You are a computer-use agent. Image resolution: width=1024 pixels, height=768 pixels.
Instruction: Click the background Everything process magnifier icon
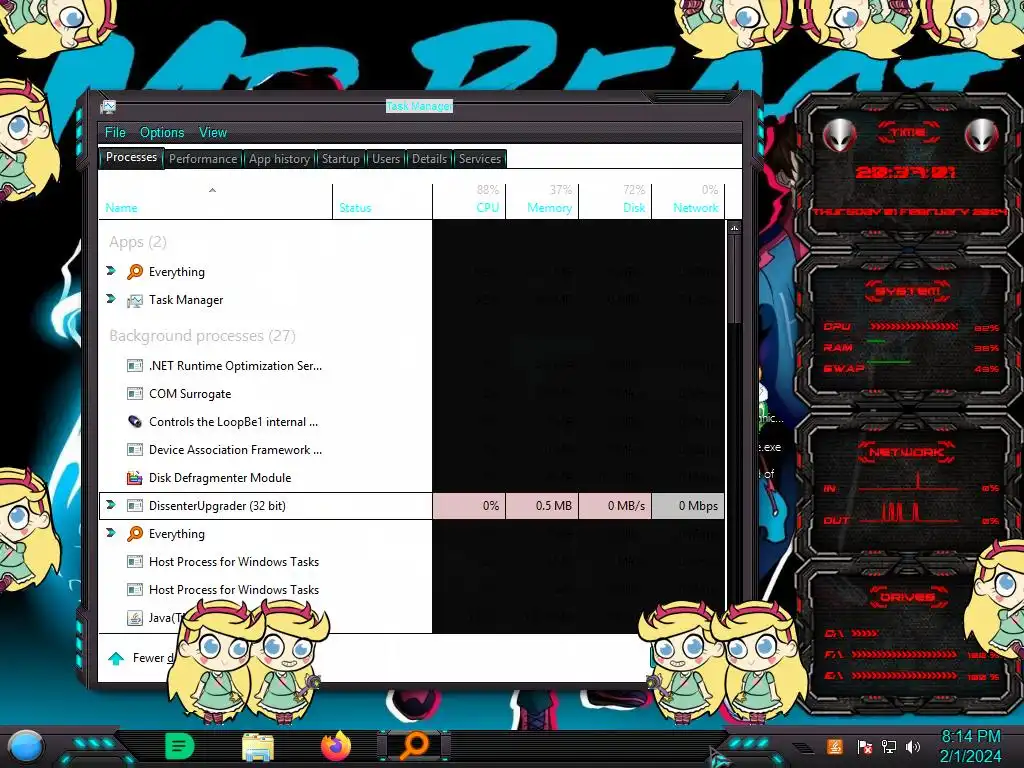pyautogui.click(x=135, y=534)
